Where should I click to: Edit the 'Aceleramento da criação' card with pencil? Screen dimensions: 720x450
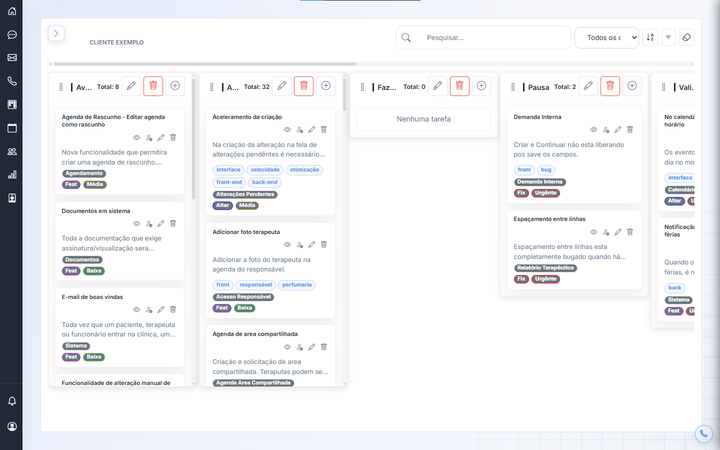(x=311, y=130)
